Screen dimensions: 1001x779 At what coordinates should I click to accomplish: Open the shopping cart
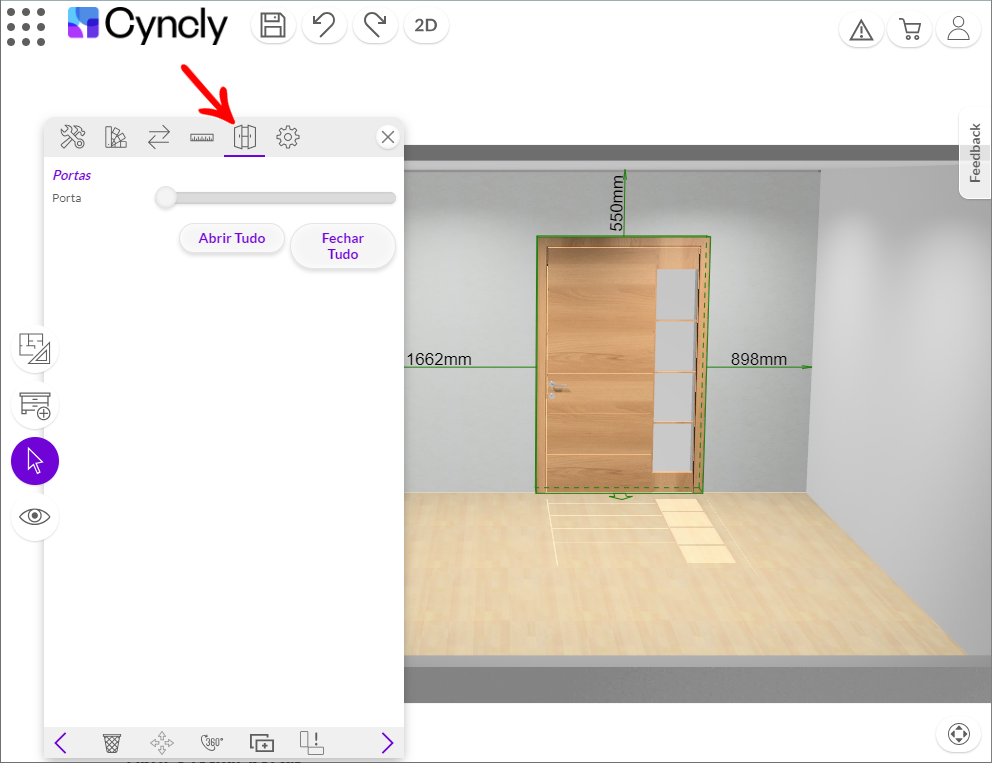click(910, 29)
